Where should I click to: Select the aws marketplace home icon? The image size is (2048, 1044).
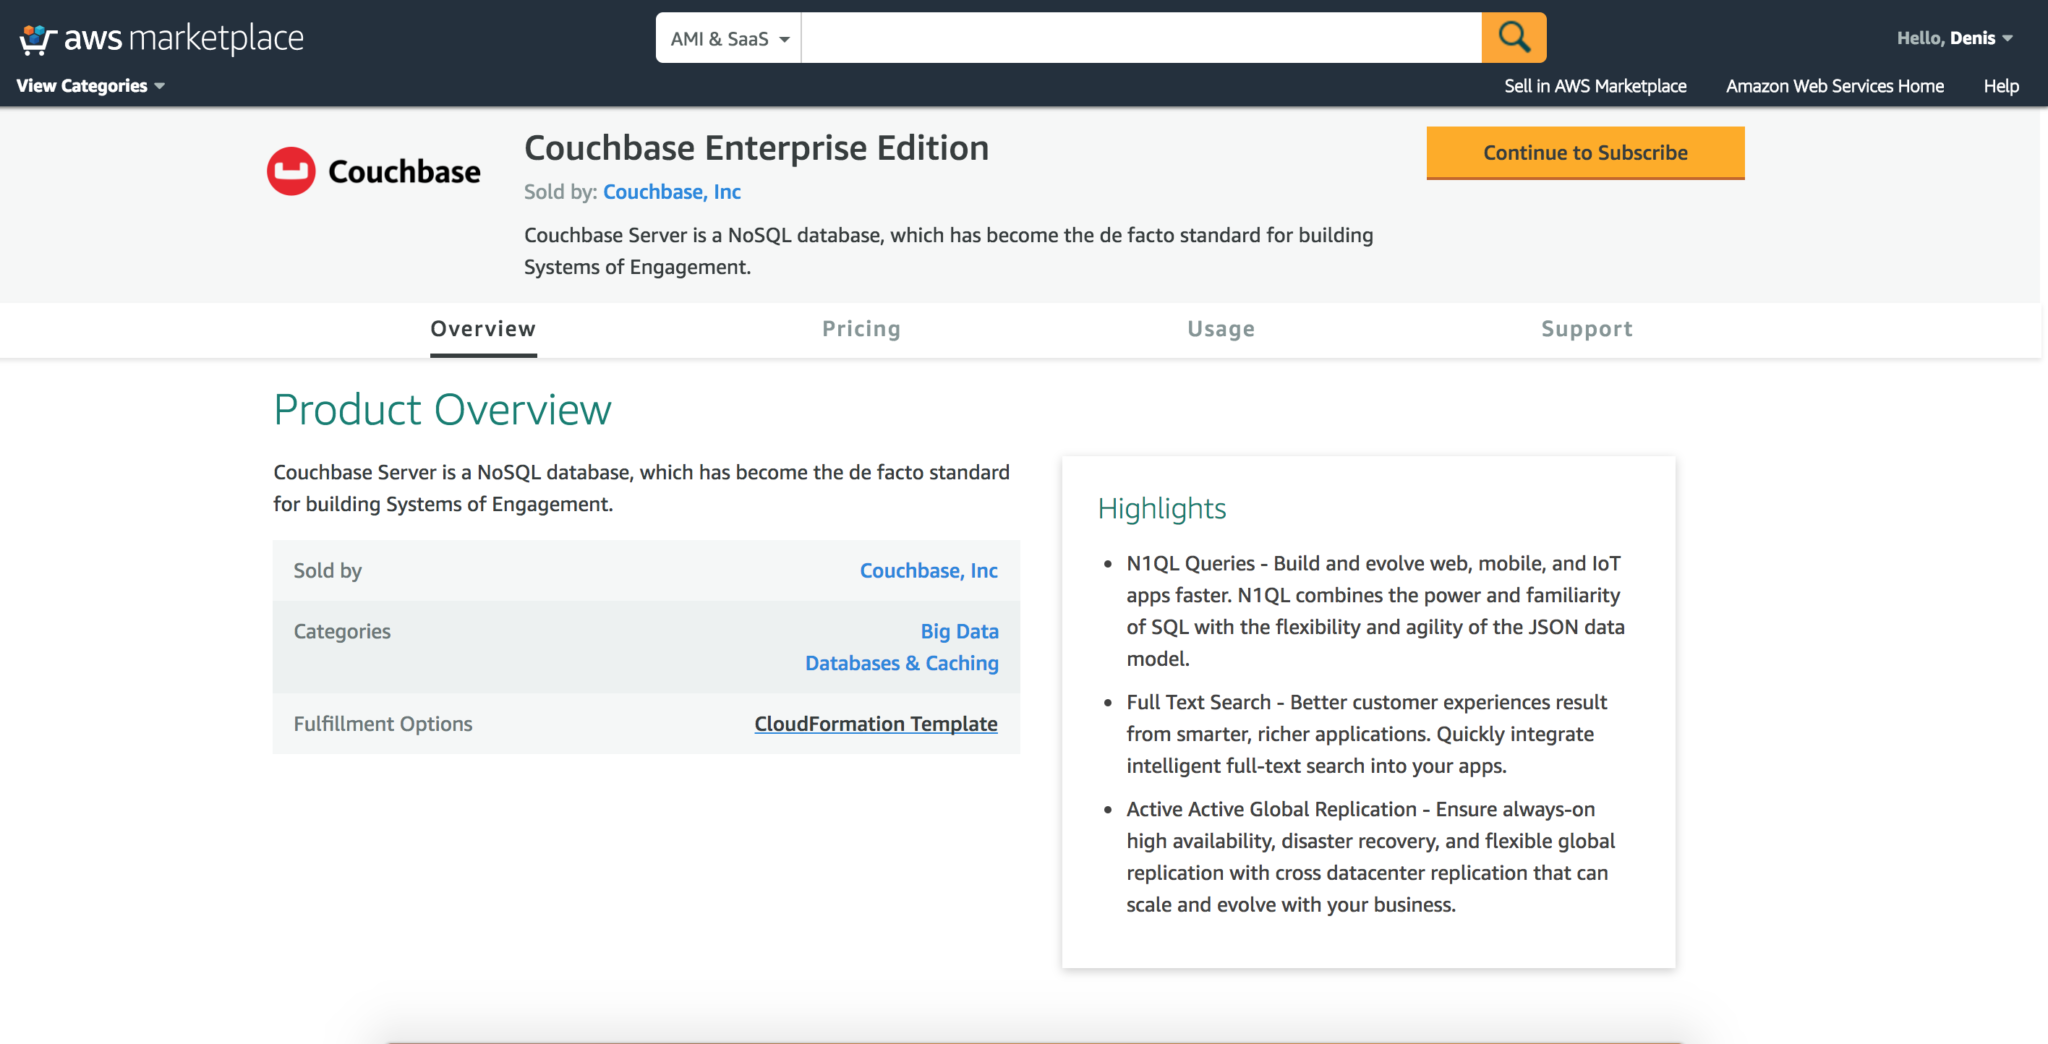click(36, 38)
